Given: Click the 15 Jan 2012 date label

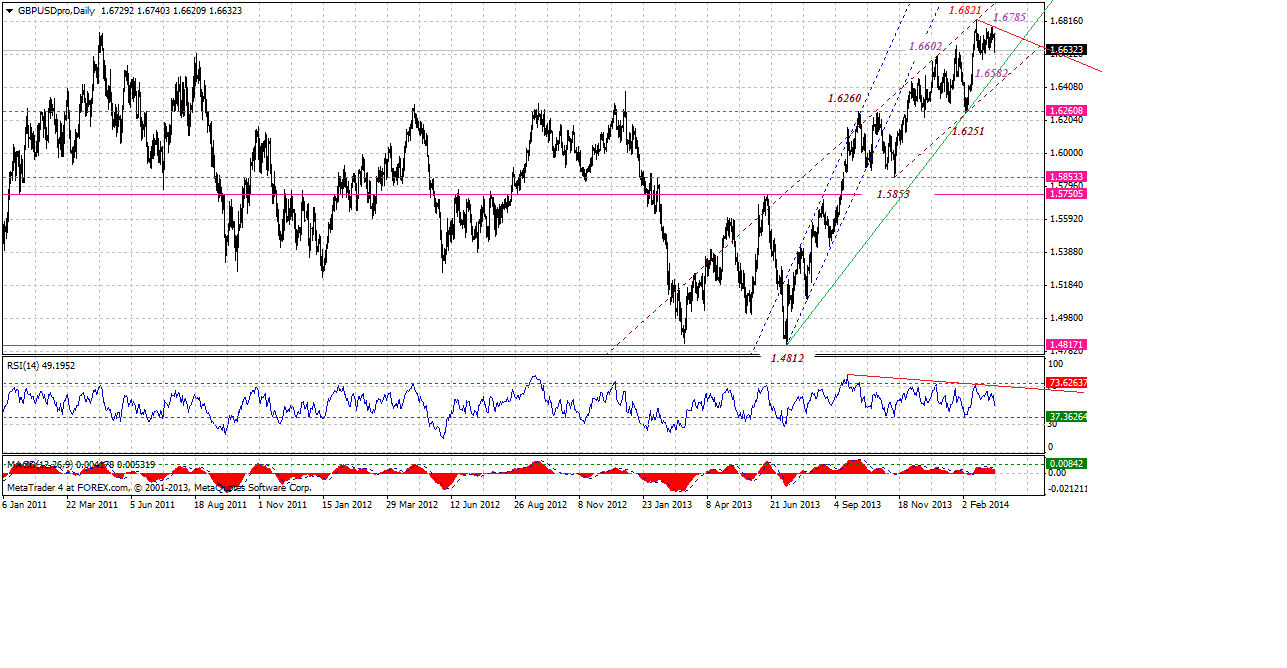Looking at the screenshot, I should (x=347, y=505).
